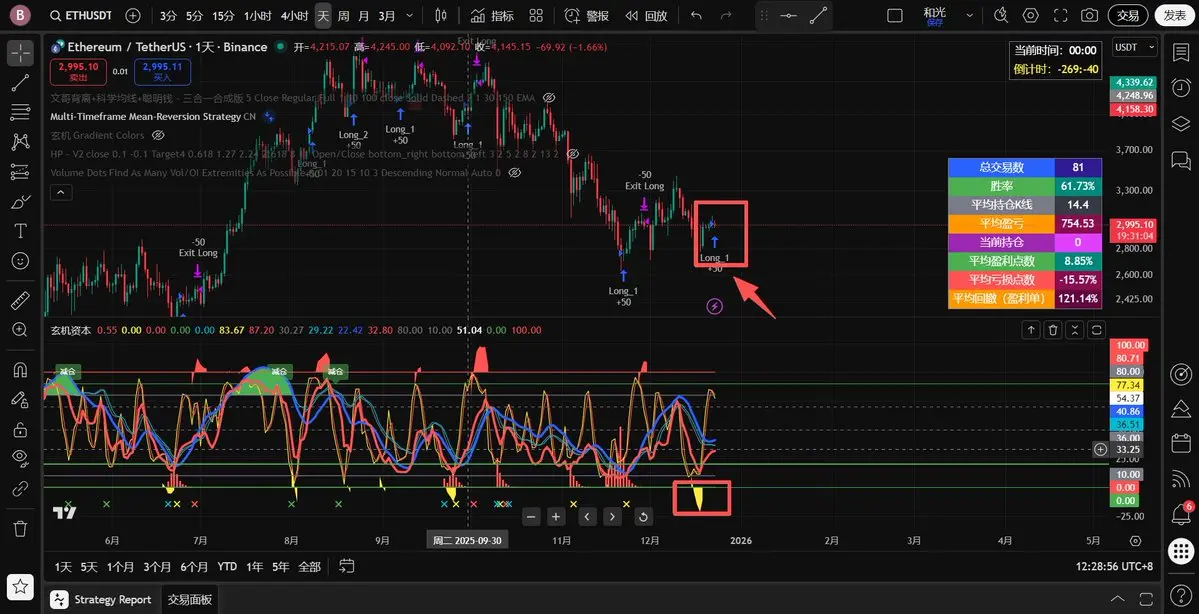Open the chats panel

pyautogui.click(x=1181, y=160)
